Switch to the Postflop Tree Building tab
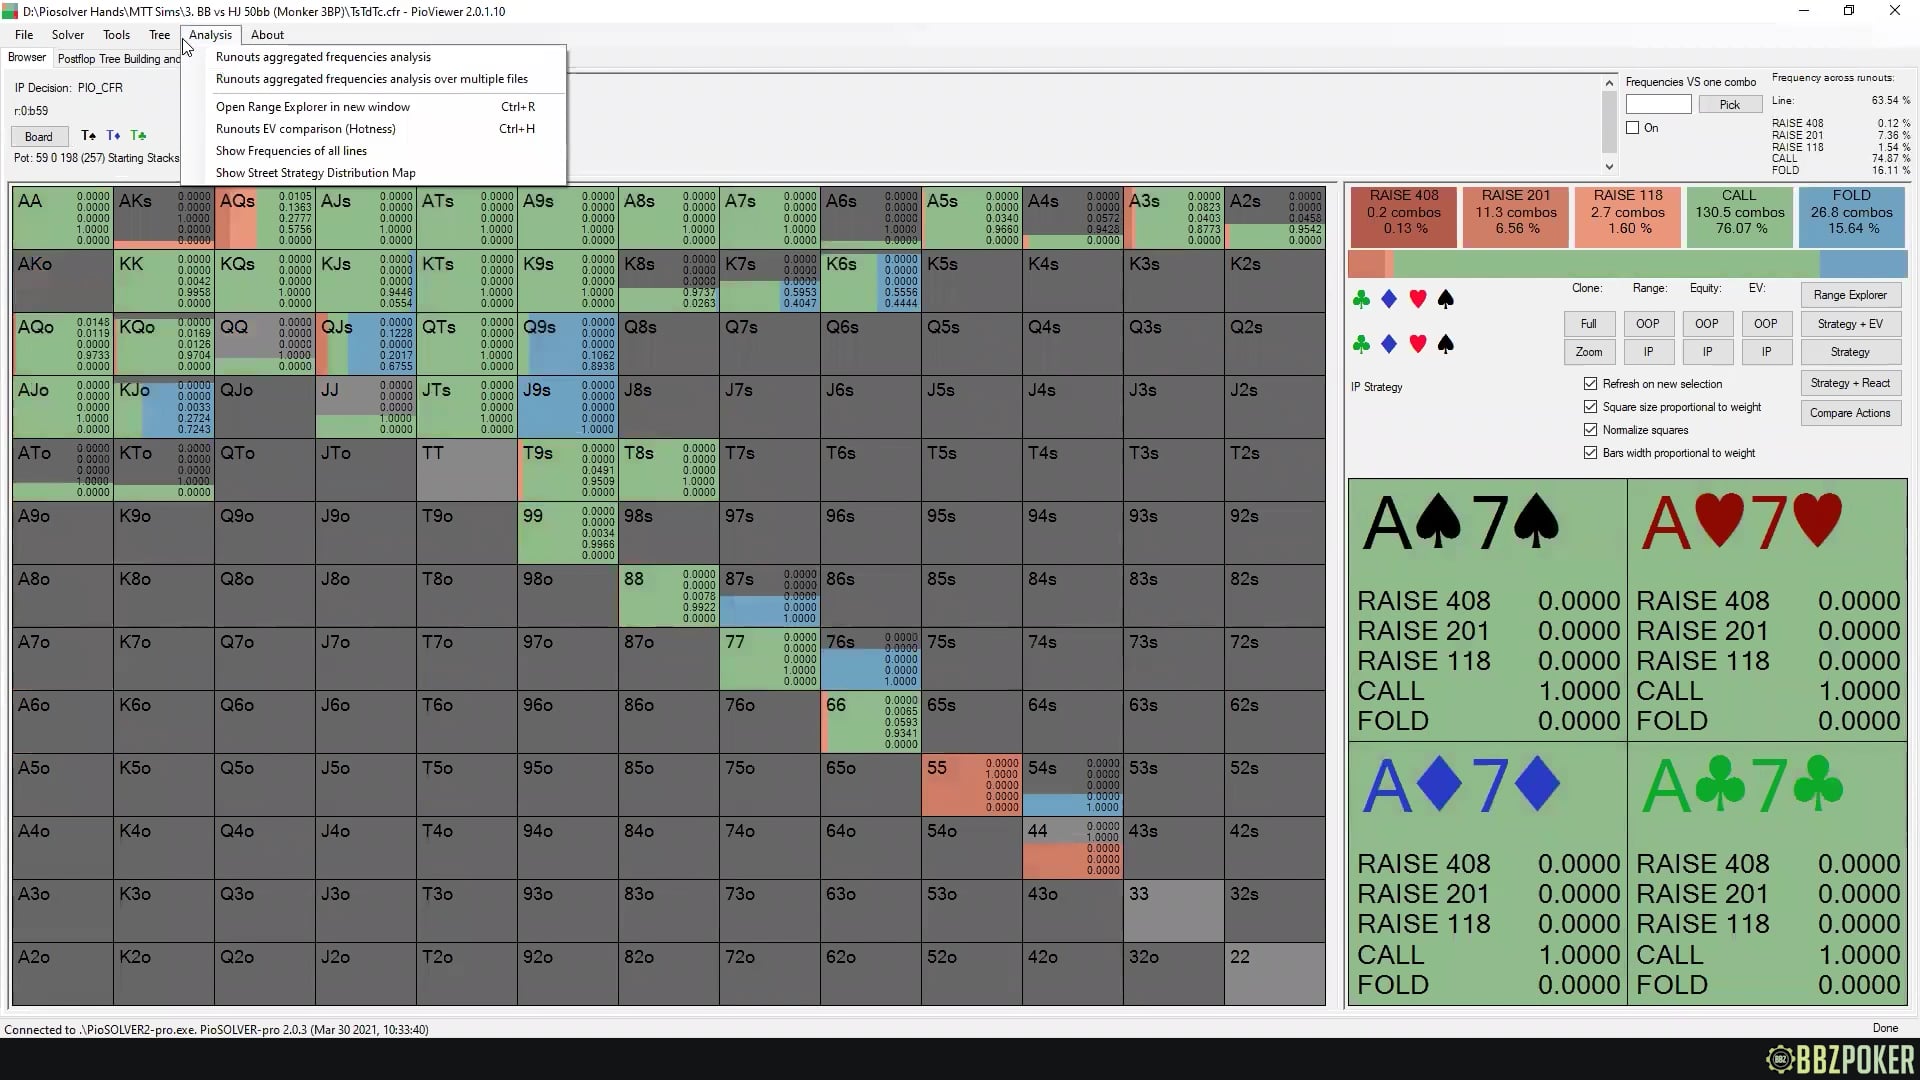The width and height of the screenshot is (1920, 1080). click(x=118, y=59)
